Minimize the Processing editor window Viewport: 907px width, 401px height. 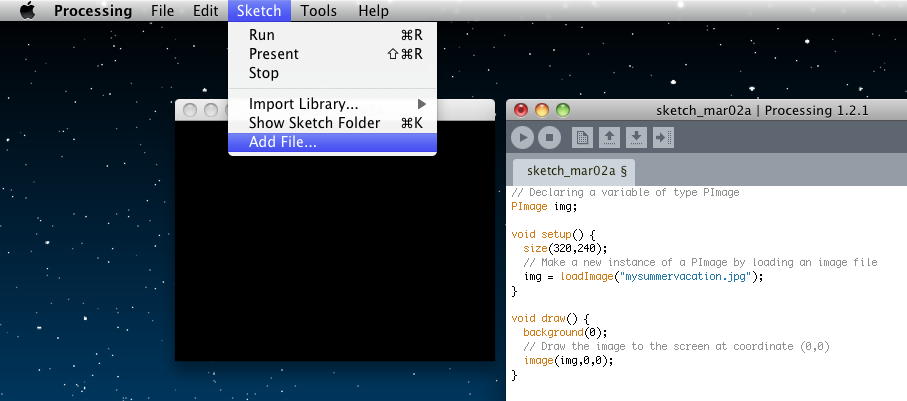point(542,110)
